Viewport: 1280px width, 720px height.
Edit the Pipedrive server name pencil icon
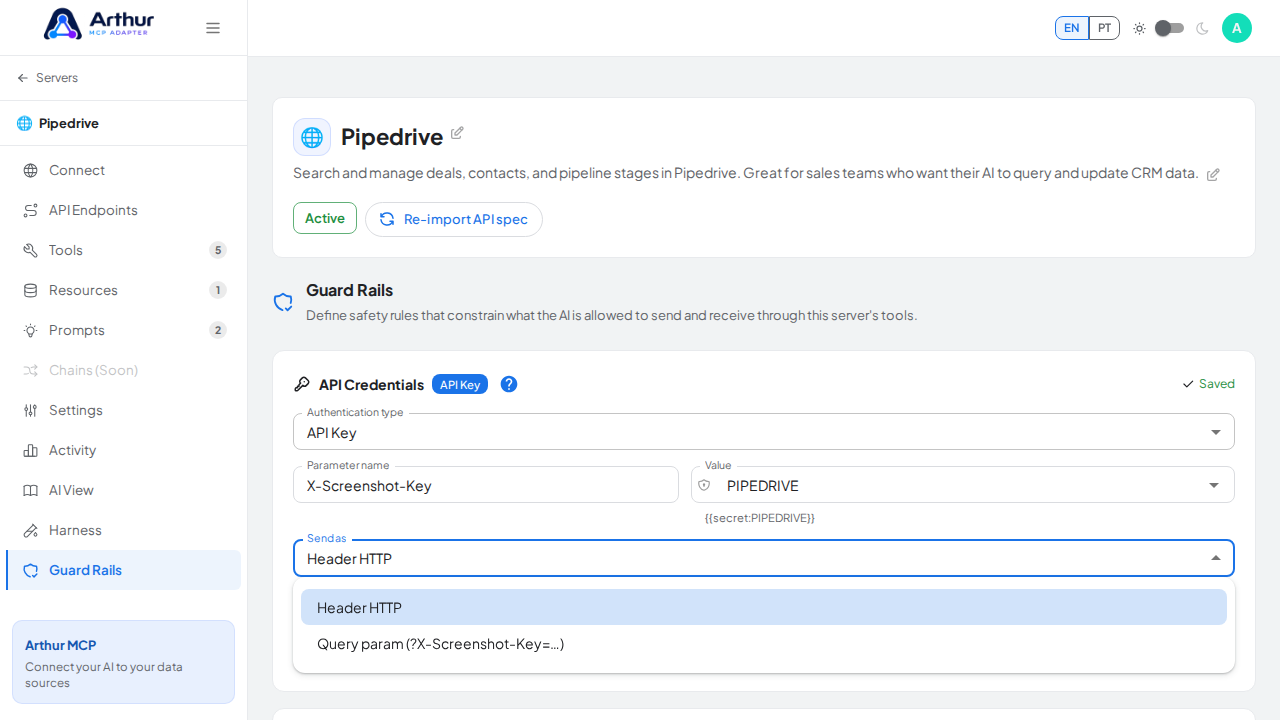[x=457, y=133]
